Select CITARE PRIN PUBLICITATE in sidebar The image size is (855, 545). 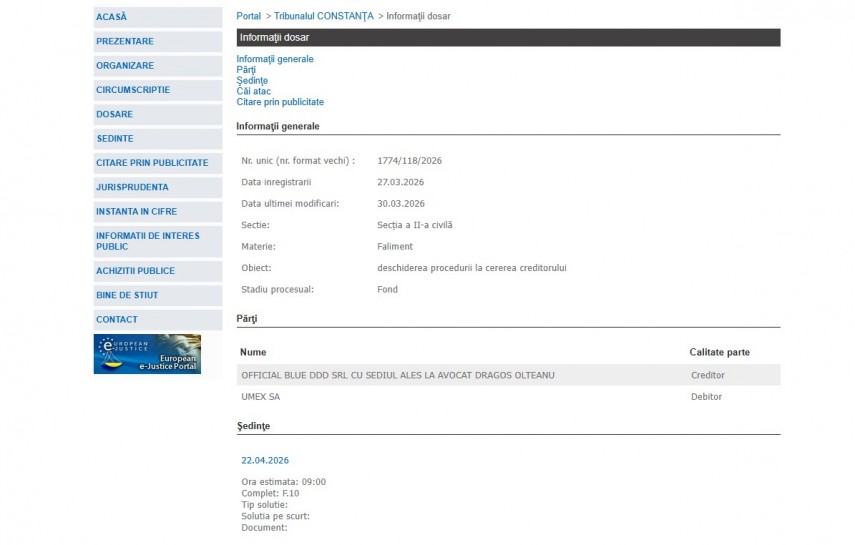[x=152, y=163]
